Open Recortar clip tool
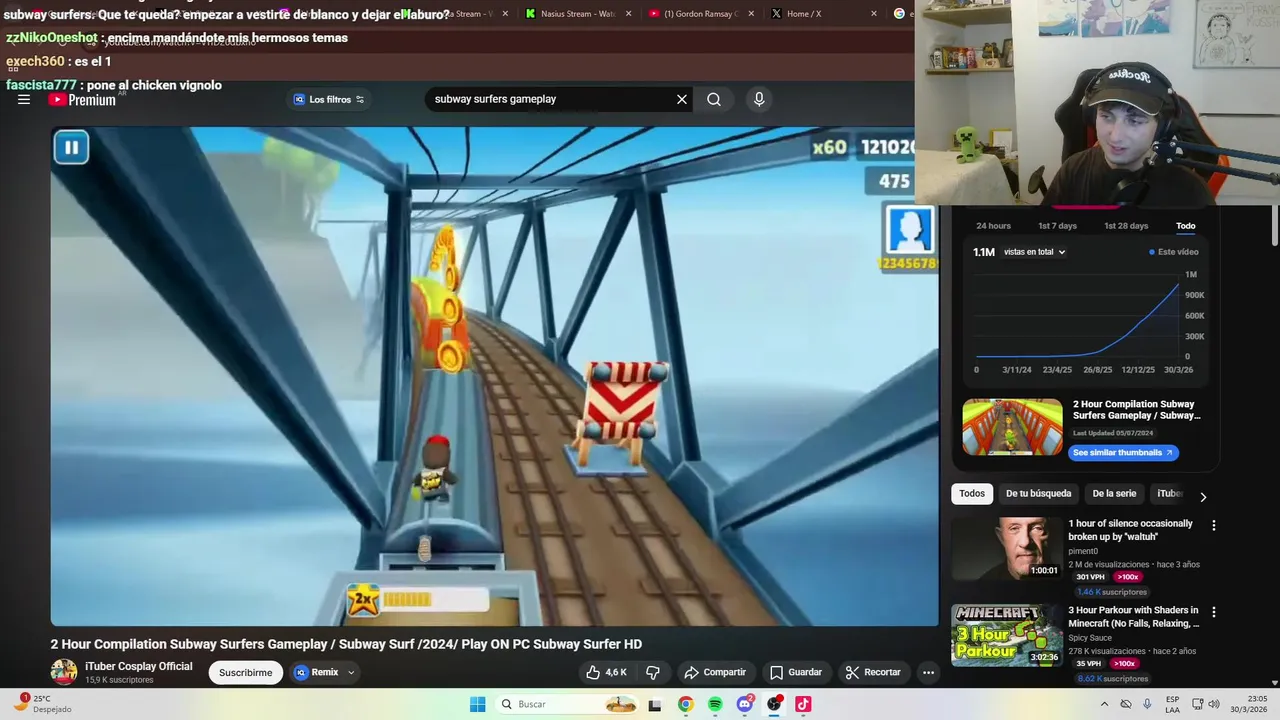 (873, 672)
